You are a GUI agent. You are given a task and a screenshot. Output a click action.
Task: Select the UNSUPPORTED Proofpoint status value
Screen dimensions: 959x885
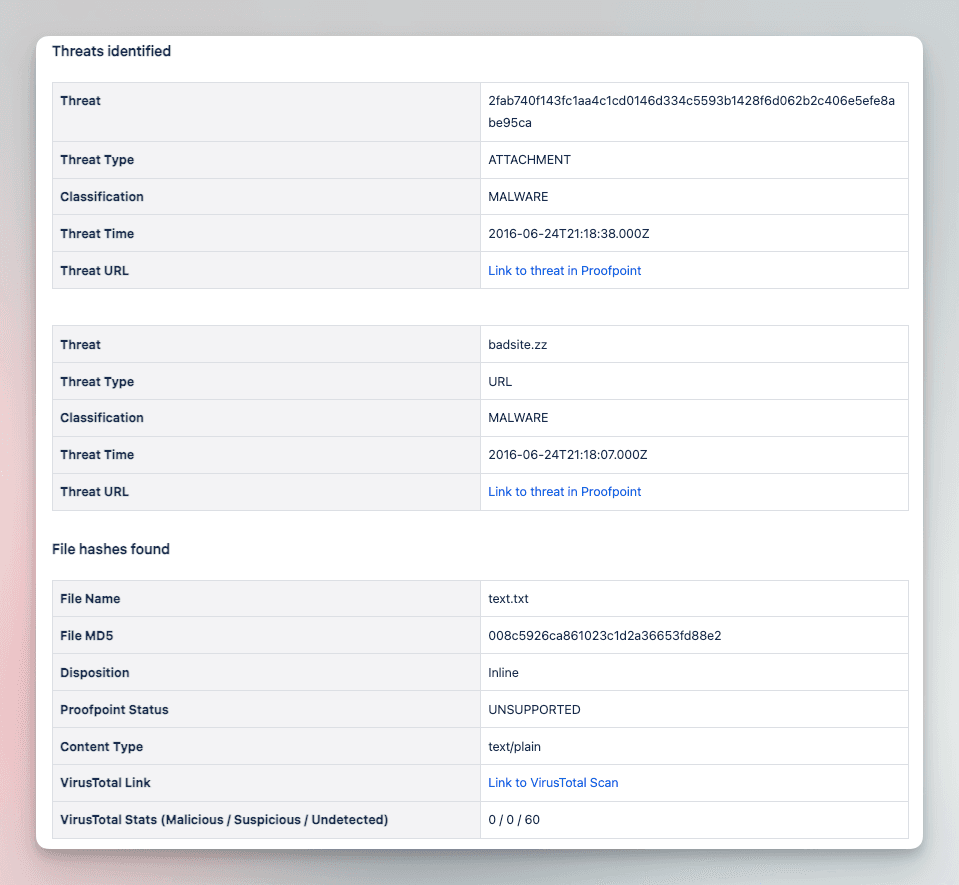coord(534,709)
